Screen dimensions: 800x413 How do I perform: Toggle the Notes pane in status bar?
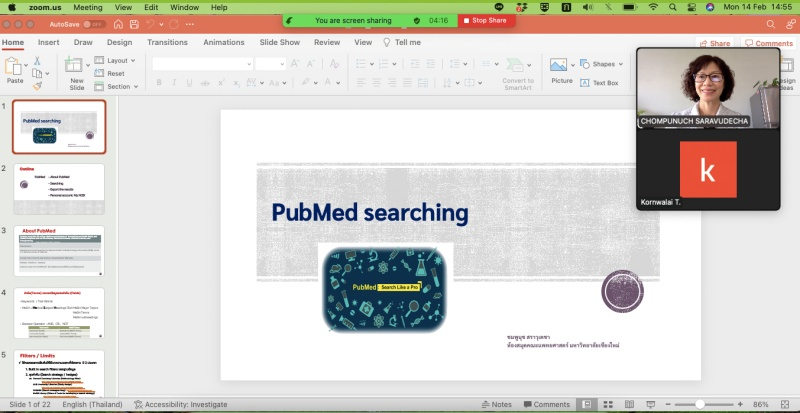(495, 404)
